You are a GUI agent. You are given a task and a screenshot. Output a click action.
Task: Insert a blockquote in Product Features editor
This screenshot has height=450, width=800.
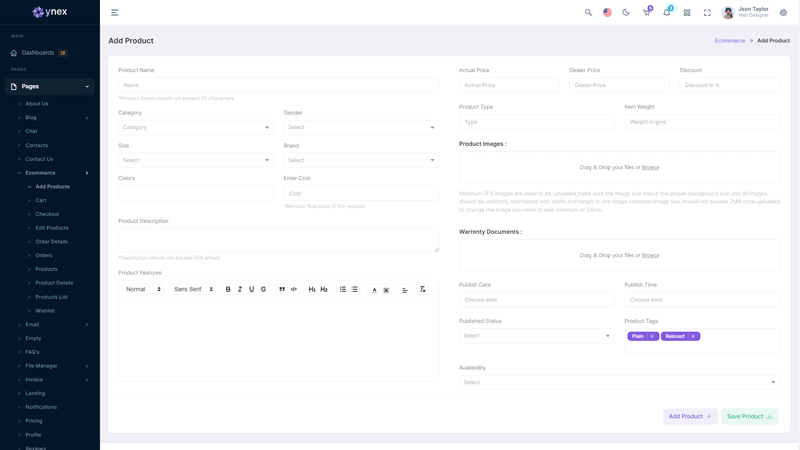(282, 289)
